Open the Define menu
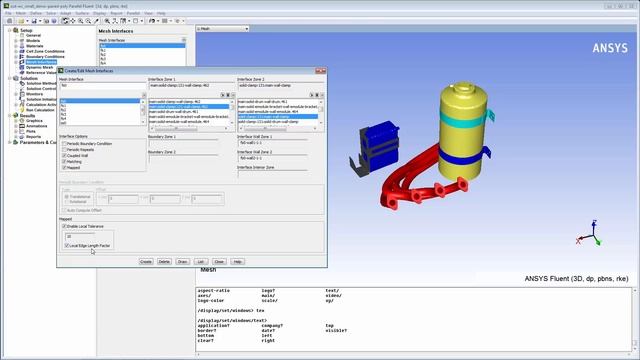 [36, 13]
